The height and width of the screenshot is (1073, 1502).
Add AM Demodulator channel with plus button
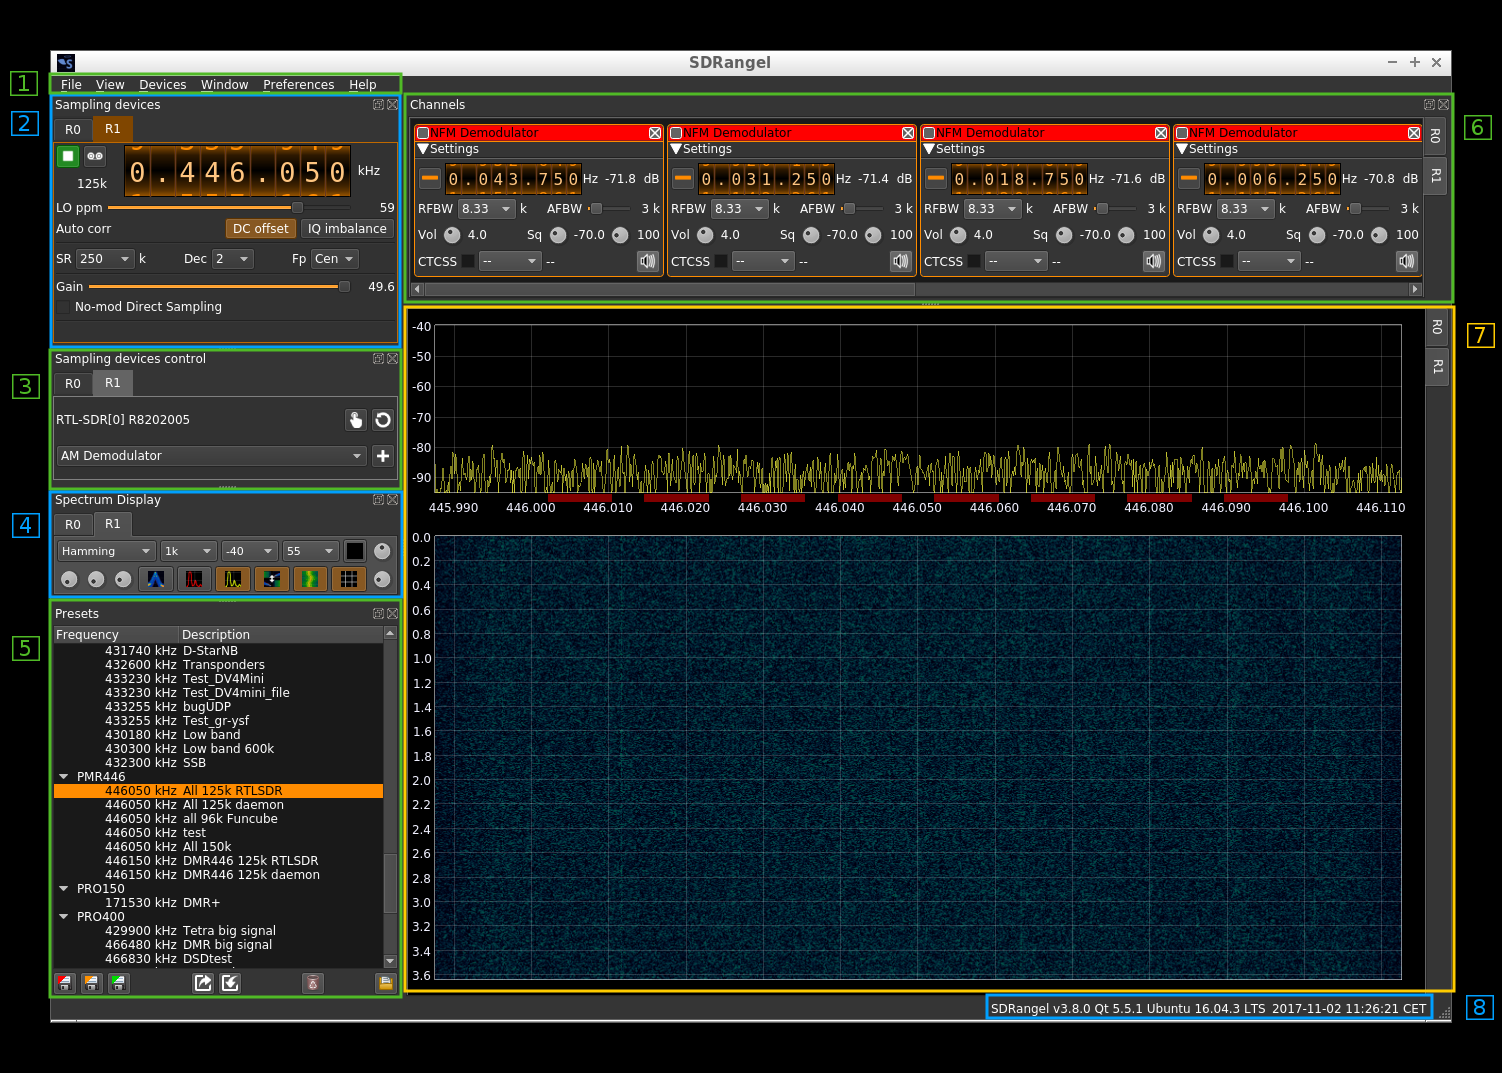pos(383,456)
